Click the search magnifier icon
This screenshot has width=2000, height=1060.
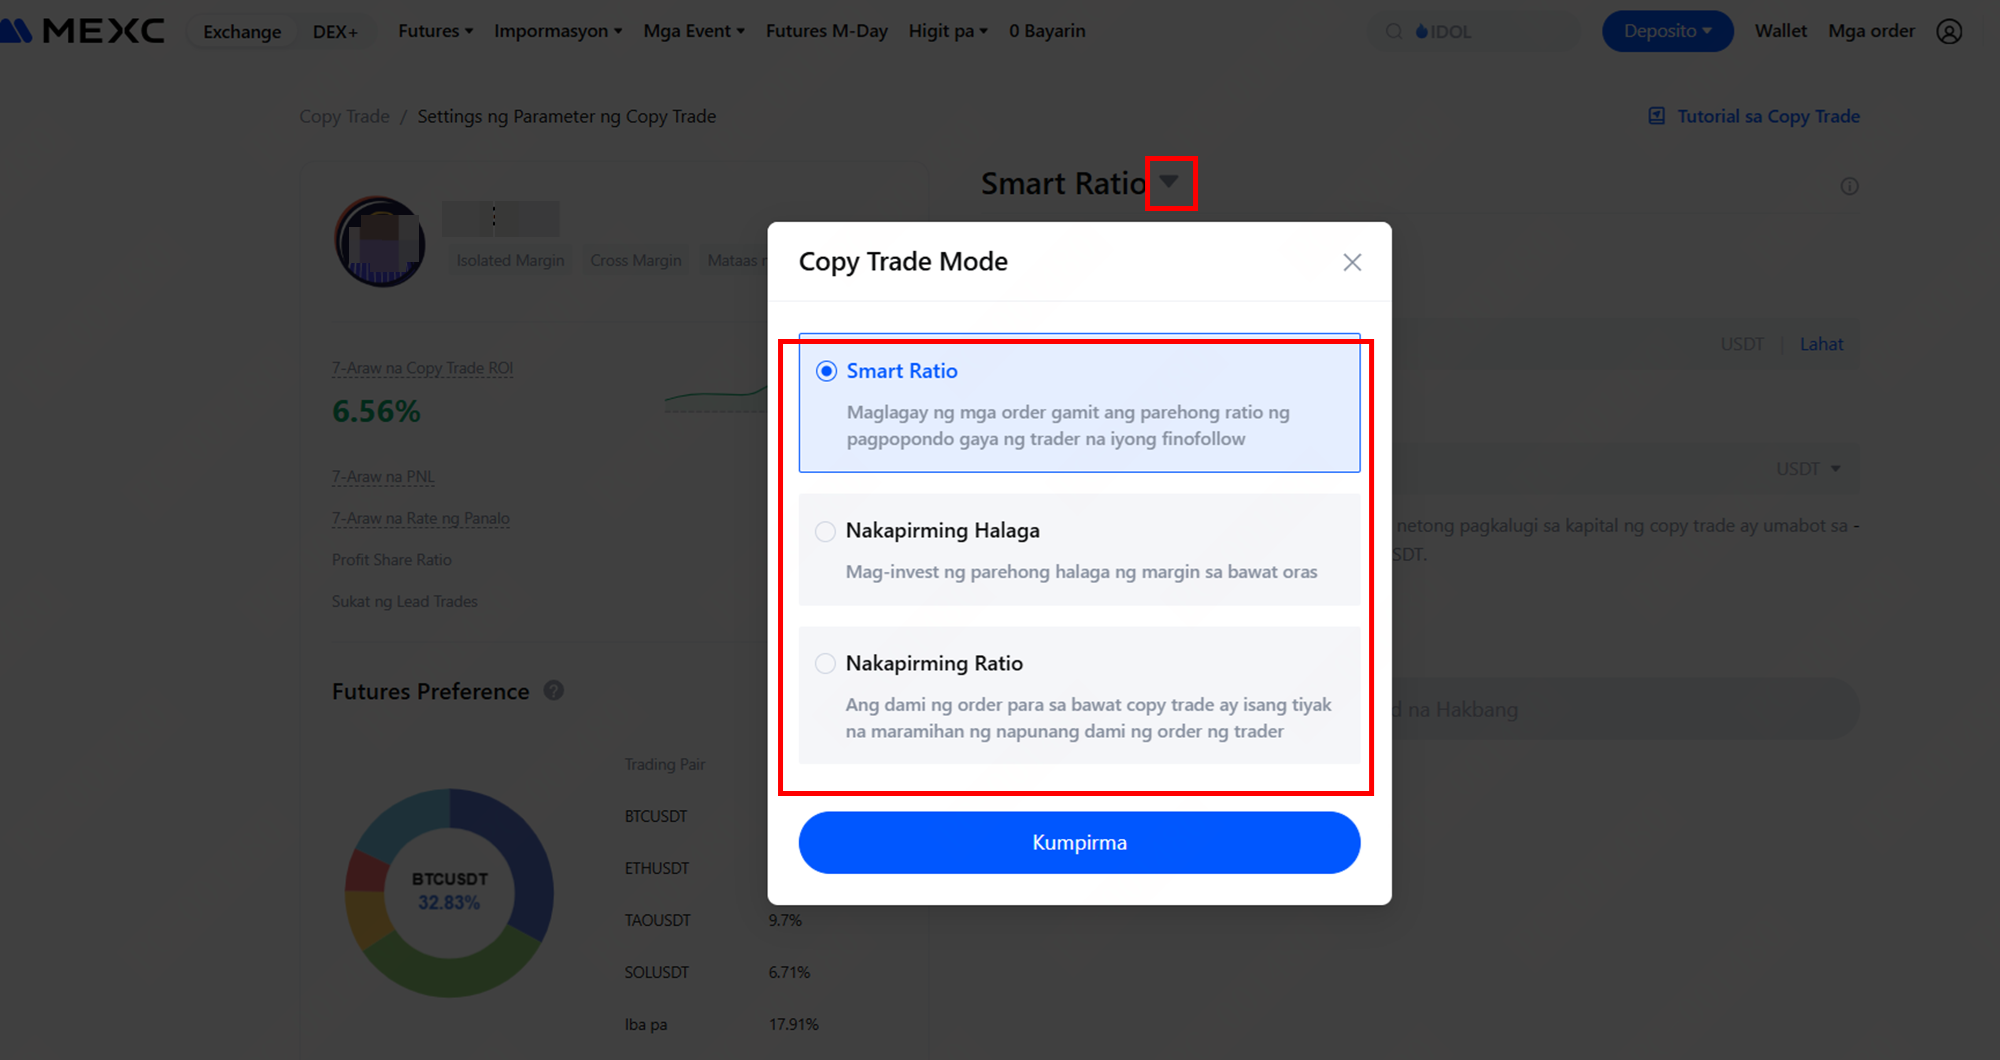coord(1393,32)
